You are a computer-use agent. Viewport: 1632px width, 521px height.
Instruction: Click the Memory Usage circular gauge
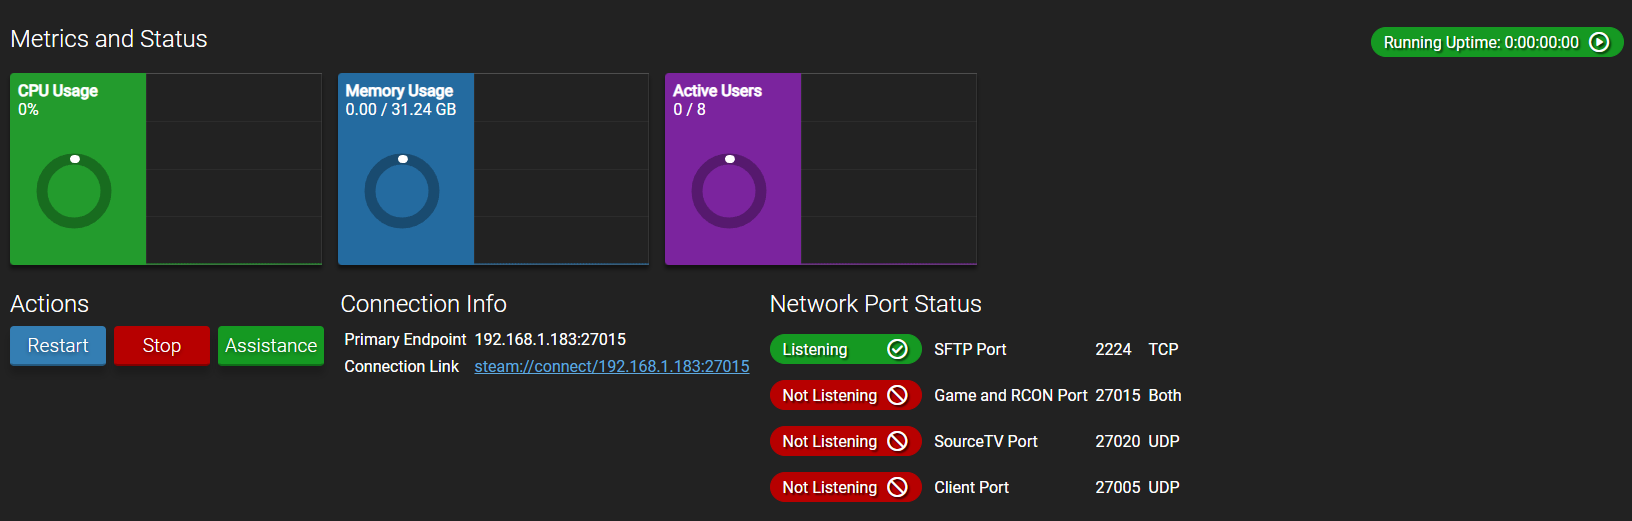pos(402,191)
